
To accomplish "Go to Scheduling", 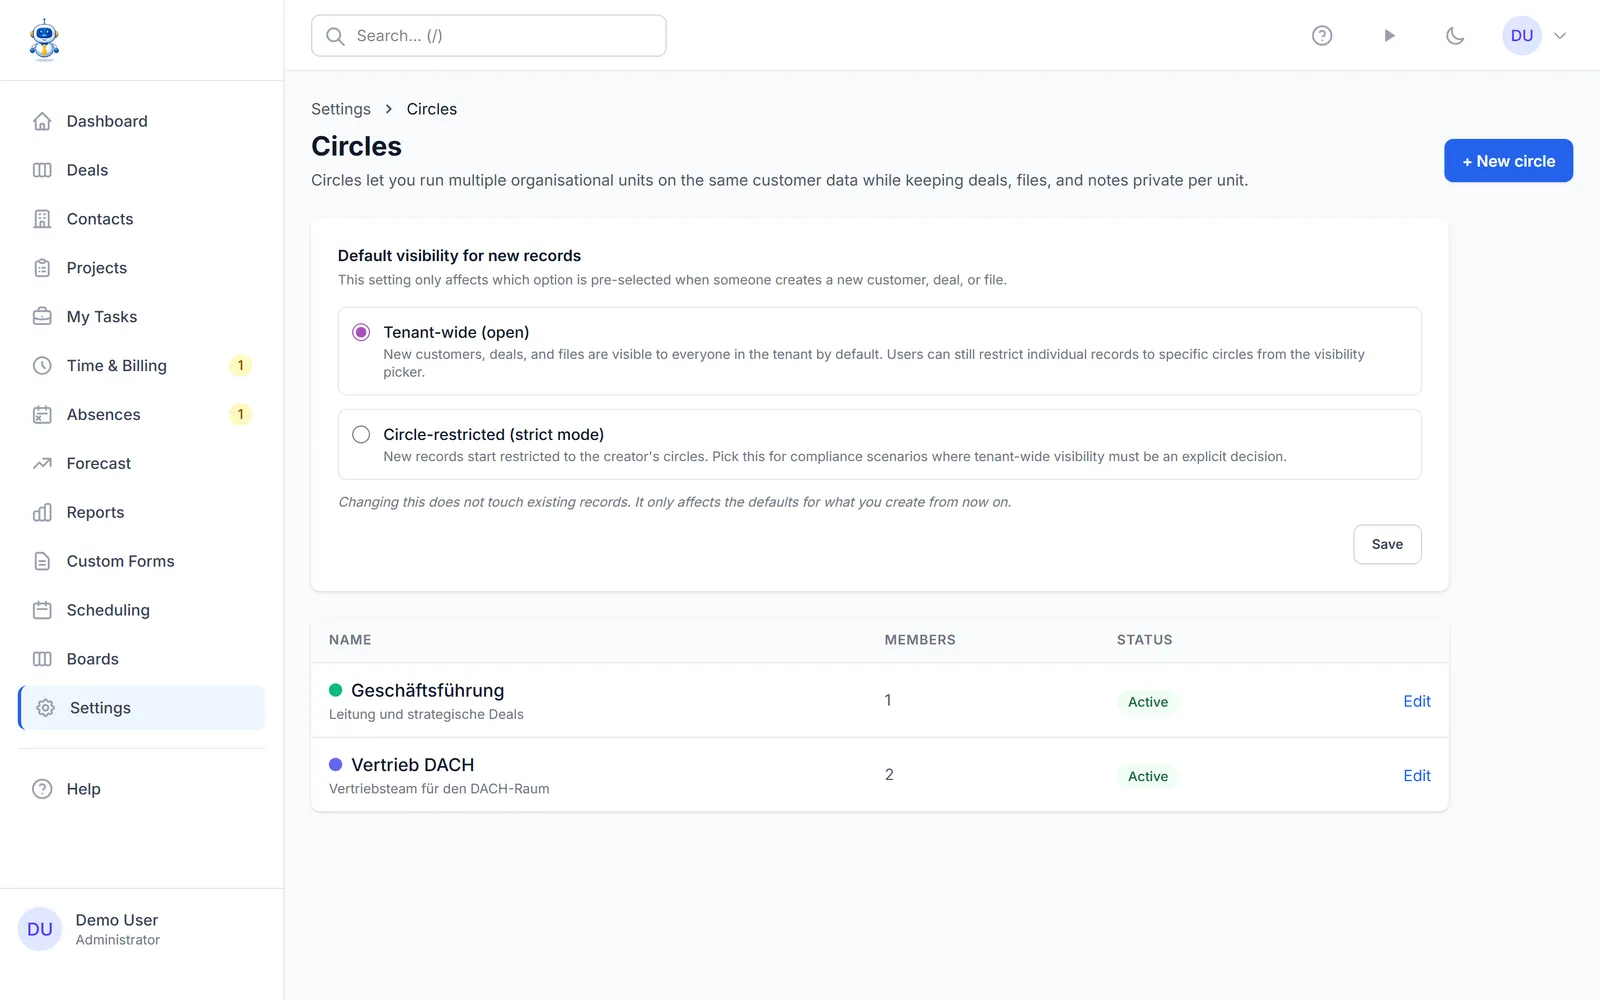I will pyautogui.click(x=141, y=610).
